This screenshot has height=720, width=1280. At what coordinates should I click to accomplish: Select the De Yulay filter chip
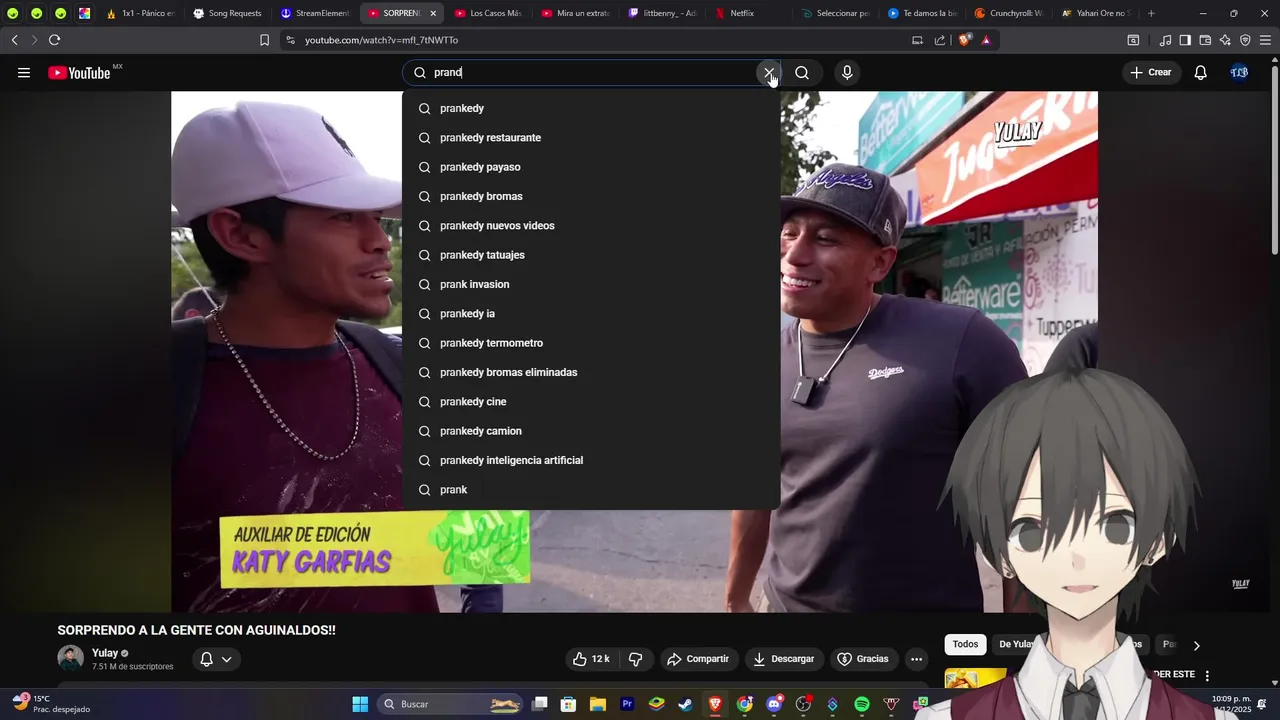[1016, 645]
